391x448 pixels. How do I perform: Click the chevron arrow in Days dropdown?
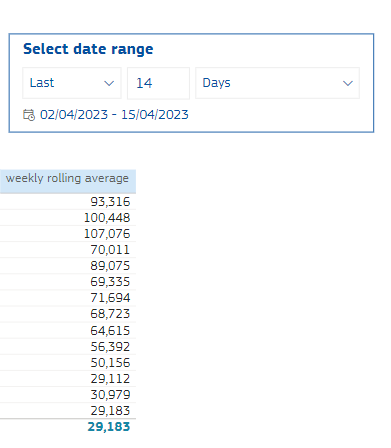point(348,83)
